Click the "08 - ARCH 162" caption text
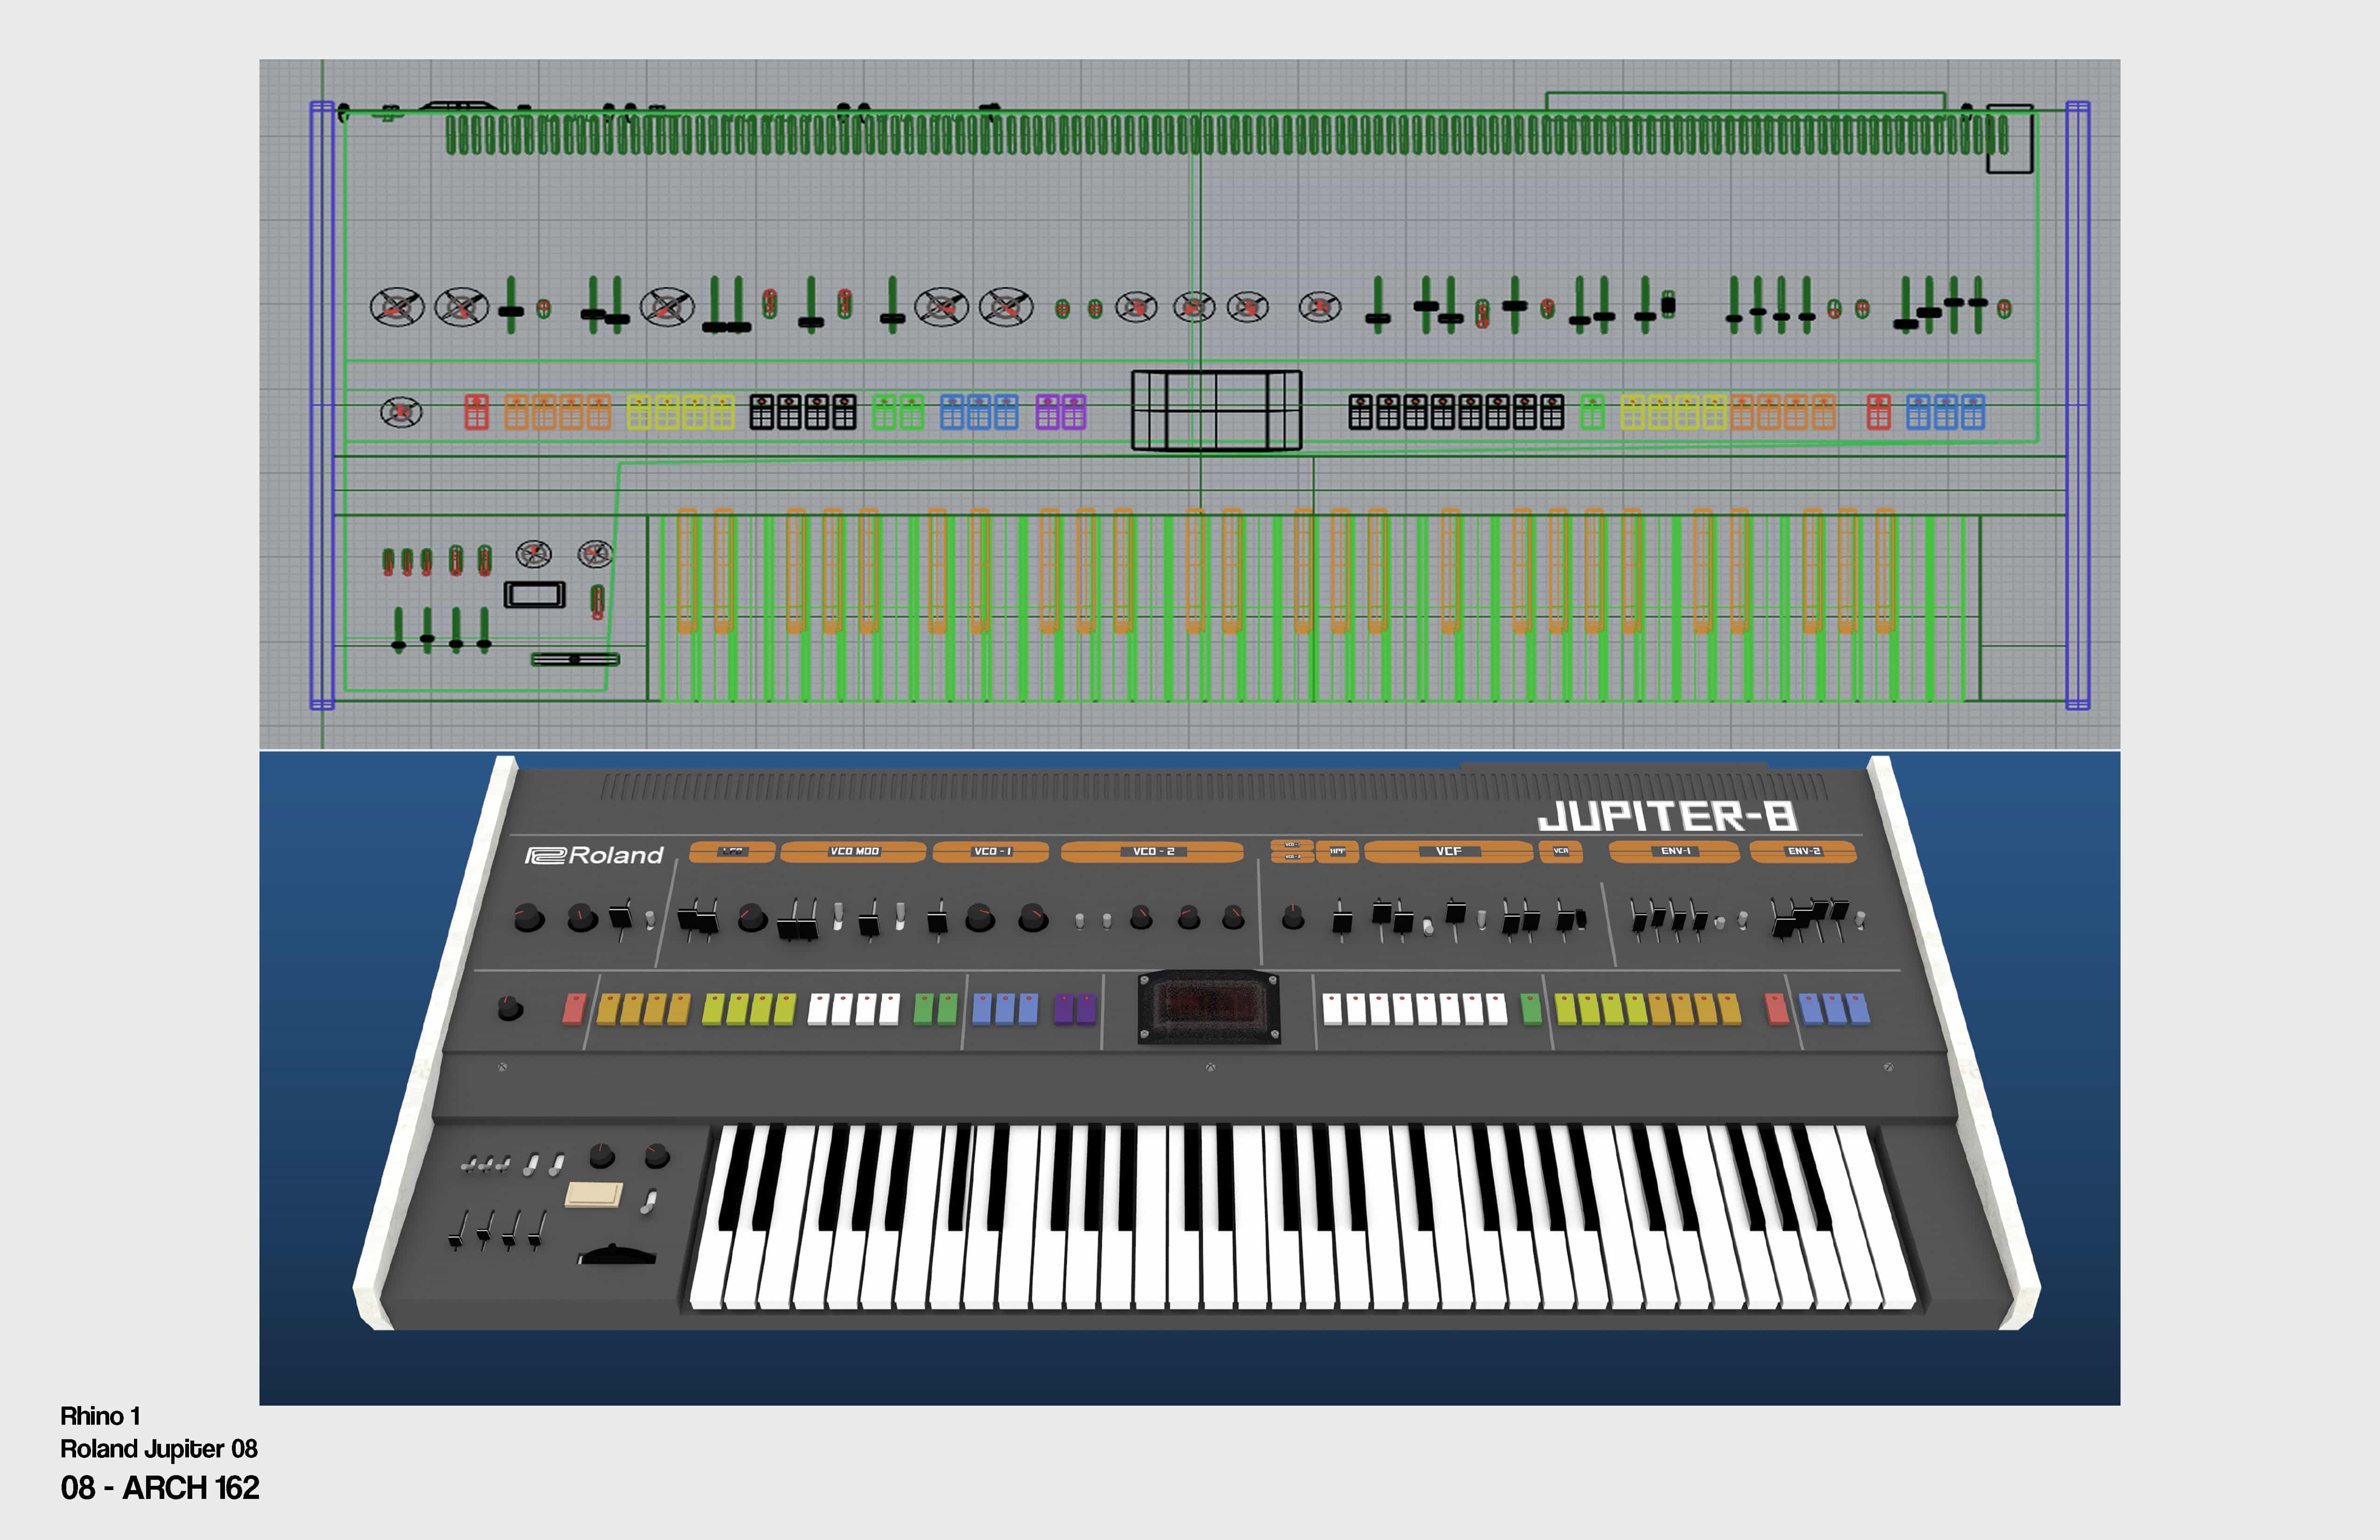This screenshot has width=2380, height=1540. coord(160,1487)
